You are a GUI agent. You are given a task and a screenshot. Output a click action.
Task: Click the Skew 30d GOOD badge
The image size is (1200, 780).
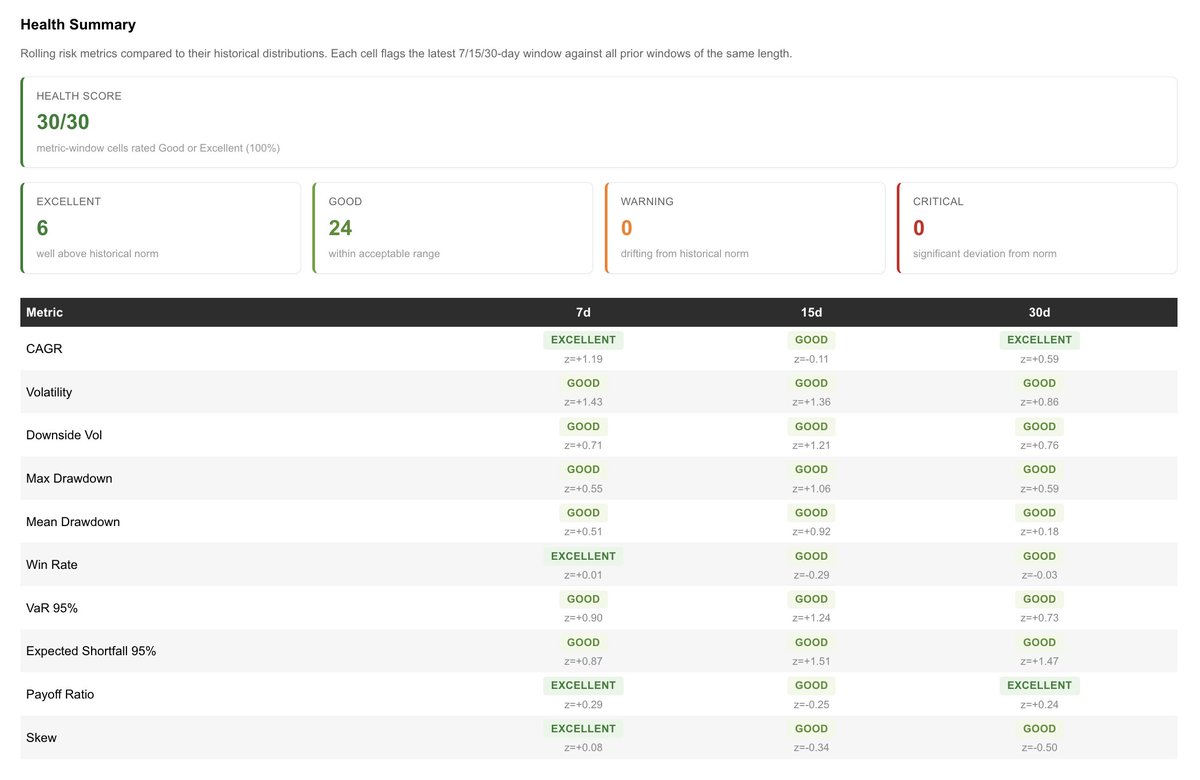1039,728
